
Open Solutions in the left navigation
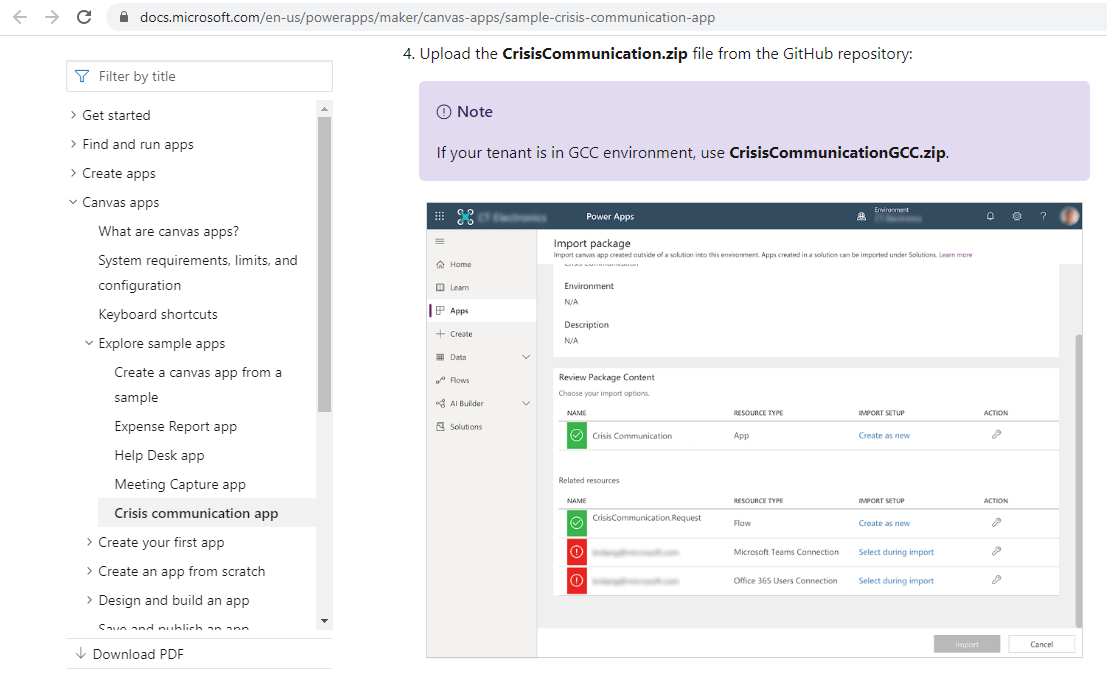pyautogui.click(x=466, y=426)
